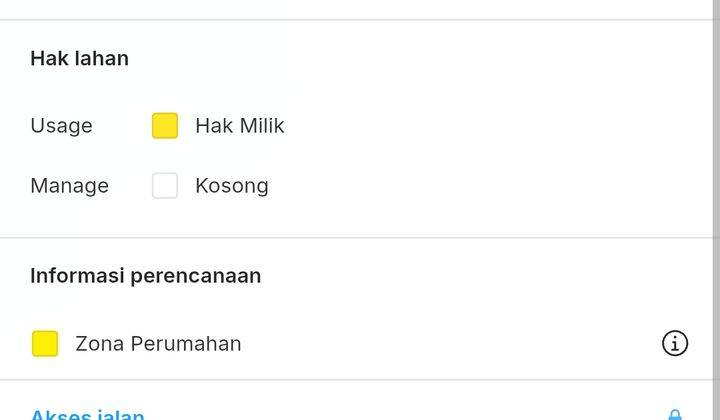720x420 pixels.
Task: Open the Akses jalan link
Action: pyautogui.click(x=87, y=414)
